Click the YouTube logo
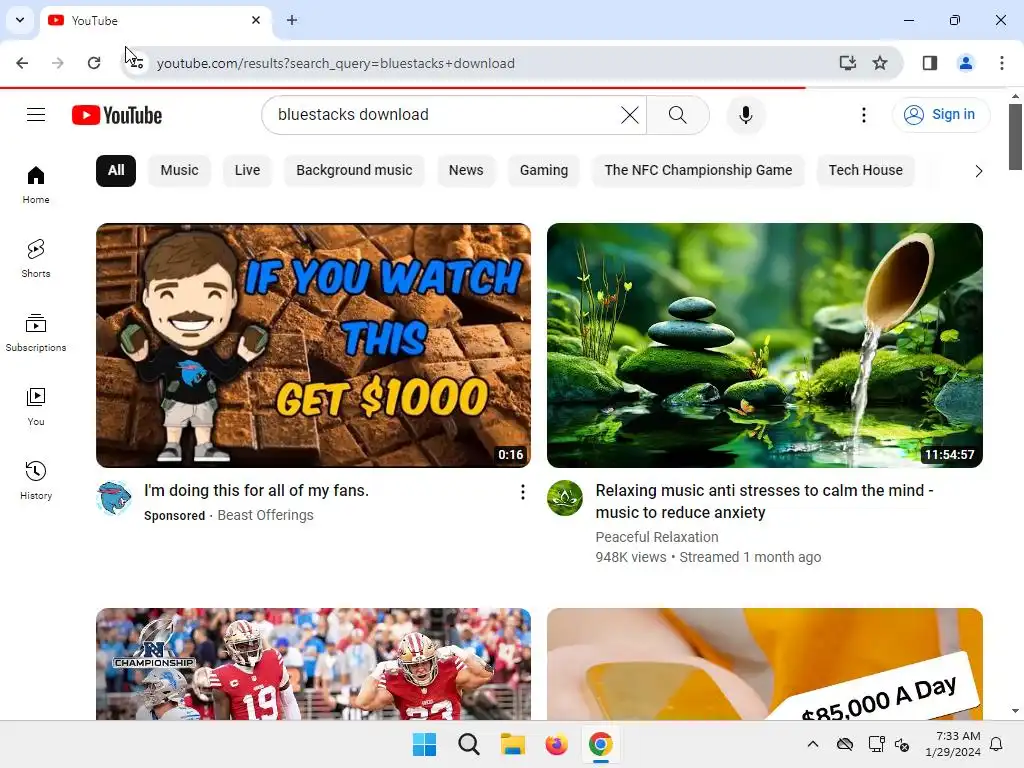This screenshot has height=768, width=1024. (x=117, y=115)
